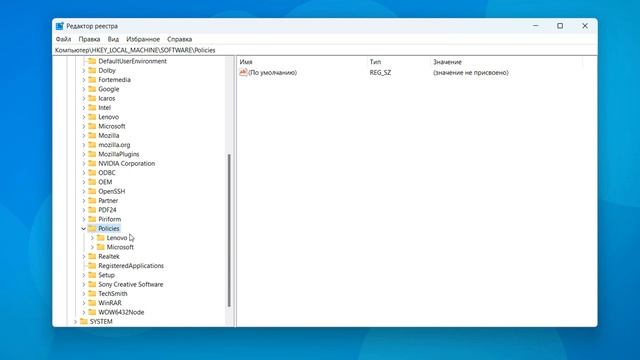Image resolution: width=640 pixels, height=360 pixels.
Task: Click the OEM folder icon
Action: coord(92,182)
